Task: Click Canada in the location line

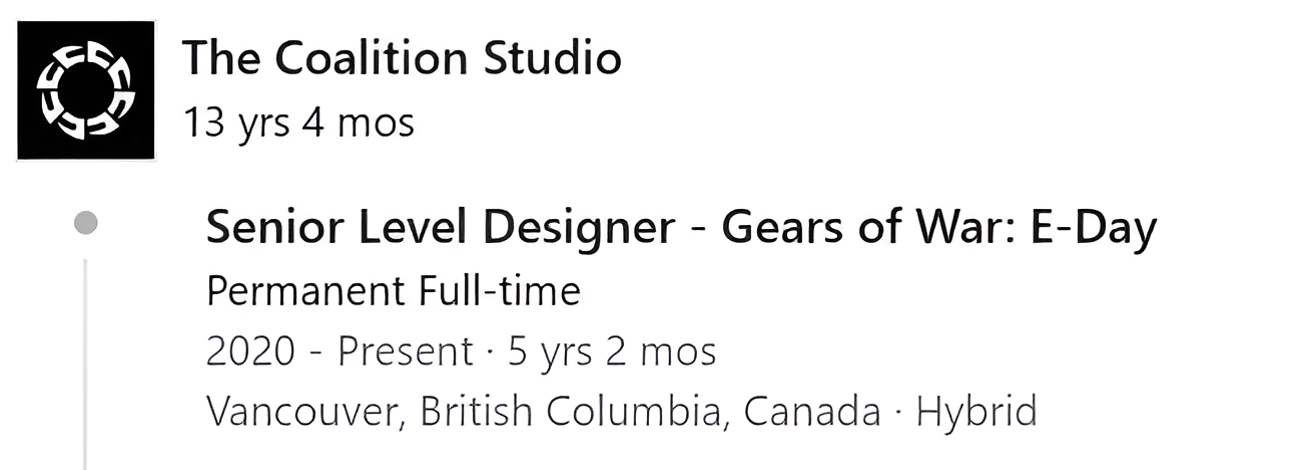Action: [813, 412]
